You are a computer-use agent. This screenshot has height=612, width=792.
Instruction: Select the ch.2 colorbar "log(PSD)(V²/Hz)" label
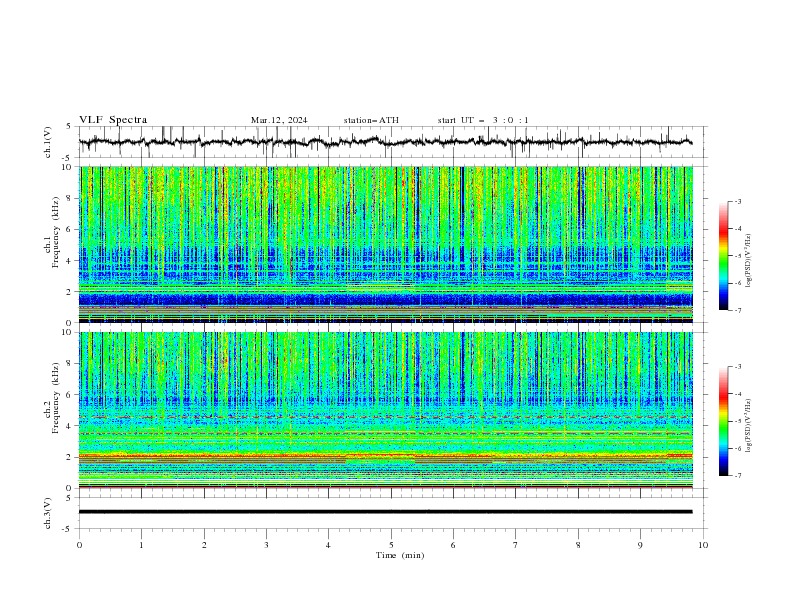pyautogui.click(x=748, y=425)
